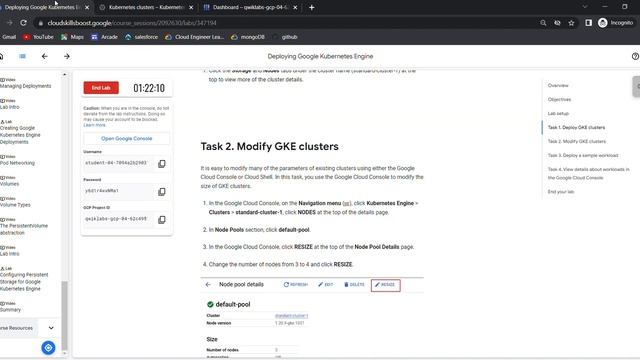Expand the Course Resources section
The width and height of the screenshot is (640, 360).
51,328
